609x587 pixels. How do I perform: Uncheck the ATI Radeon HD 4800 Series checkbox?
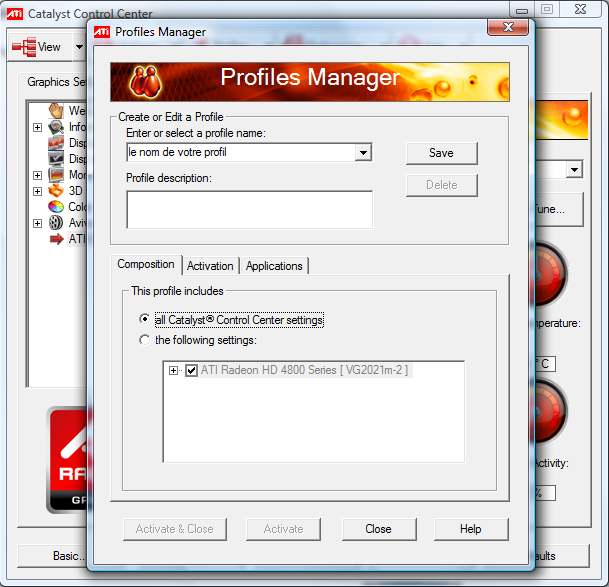tap(191, 371)
